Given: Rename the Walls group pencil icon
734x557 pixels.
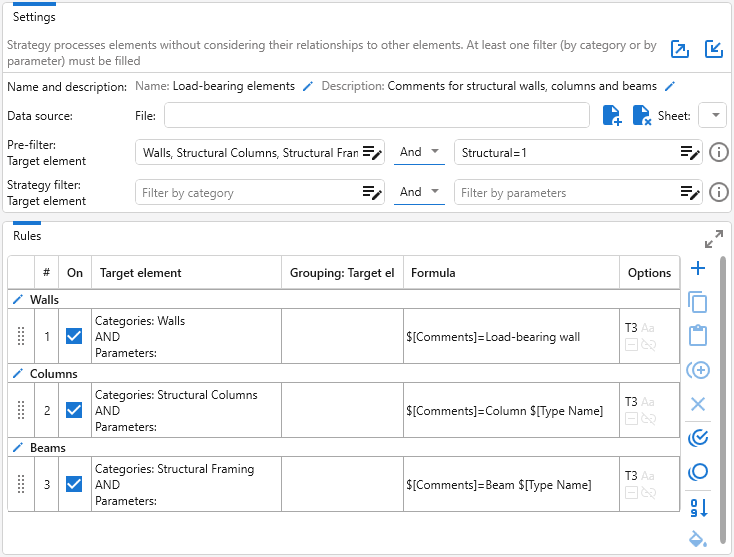Looking at the screenshot, I should (x=18, y=300).
